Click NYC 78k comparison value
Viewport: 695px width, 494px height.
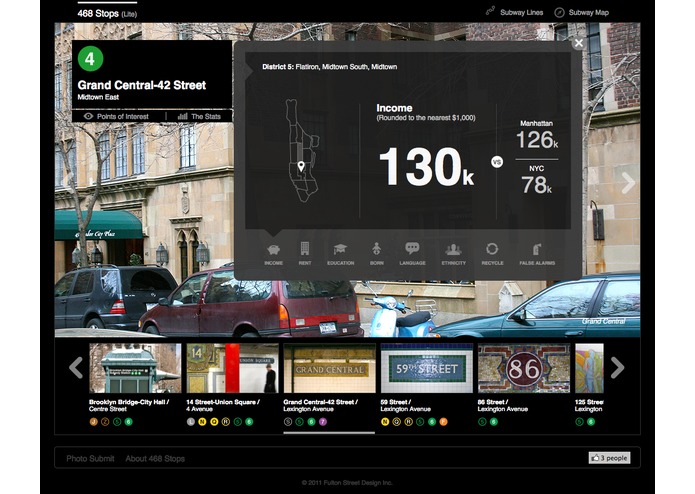point(536,185)
